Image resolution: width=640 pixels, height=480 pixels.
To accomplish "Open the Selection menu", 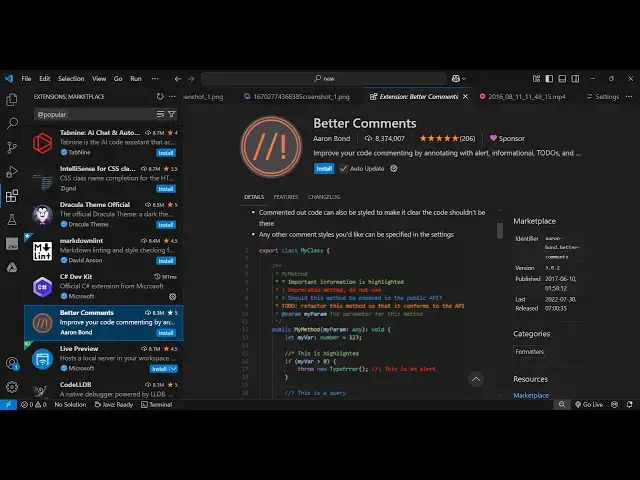I will 71,78.
